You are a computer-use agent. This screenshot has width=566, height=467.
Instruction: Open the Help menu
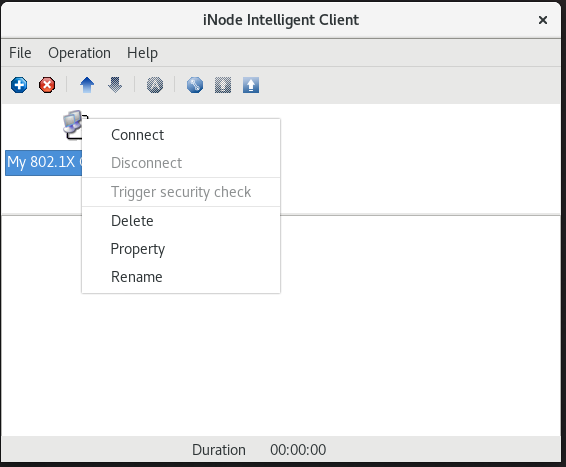pyautogui.click(x=142, y=53)
